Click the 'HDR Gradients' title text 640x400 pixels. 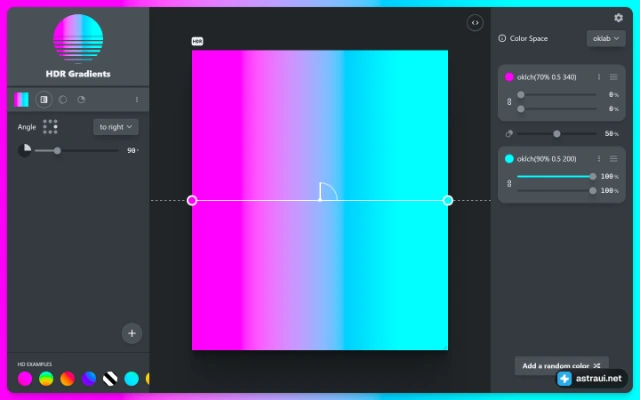click(x=78, y=74)
